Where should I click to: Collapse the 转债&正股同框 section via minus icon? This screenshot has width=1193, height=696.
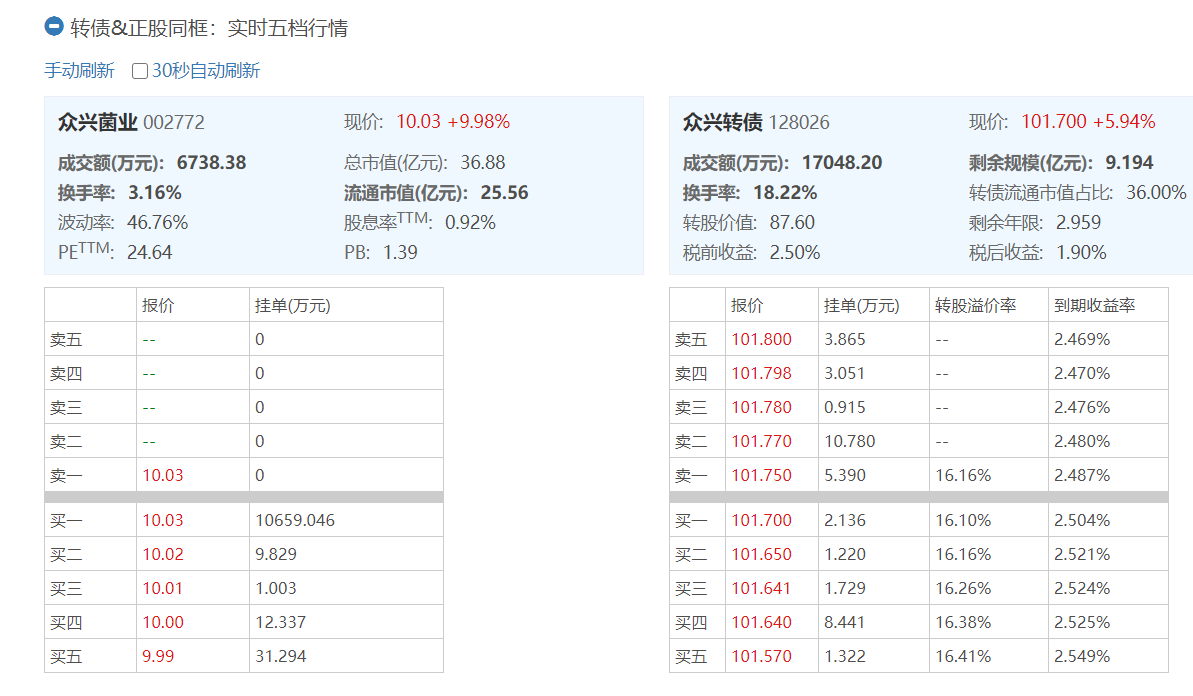coord(54,27)
